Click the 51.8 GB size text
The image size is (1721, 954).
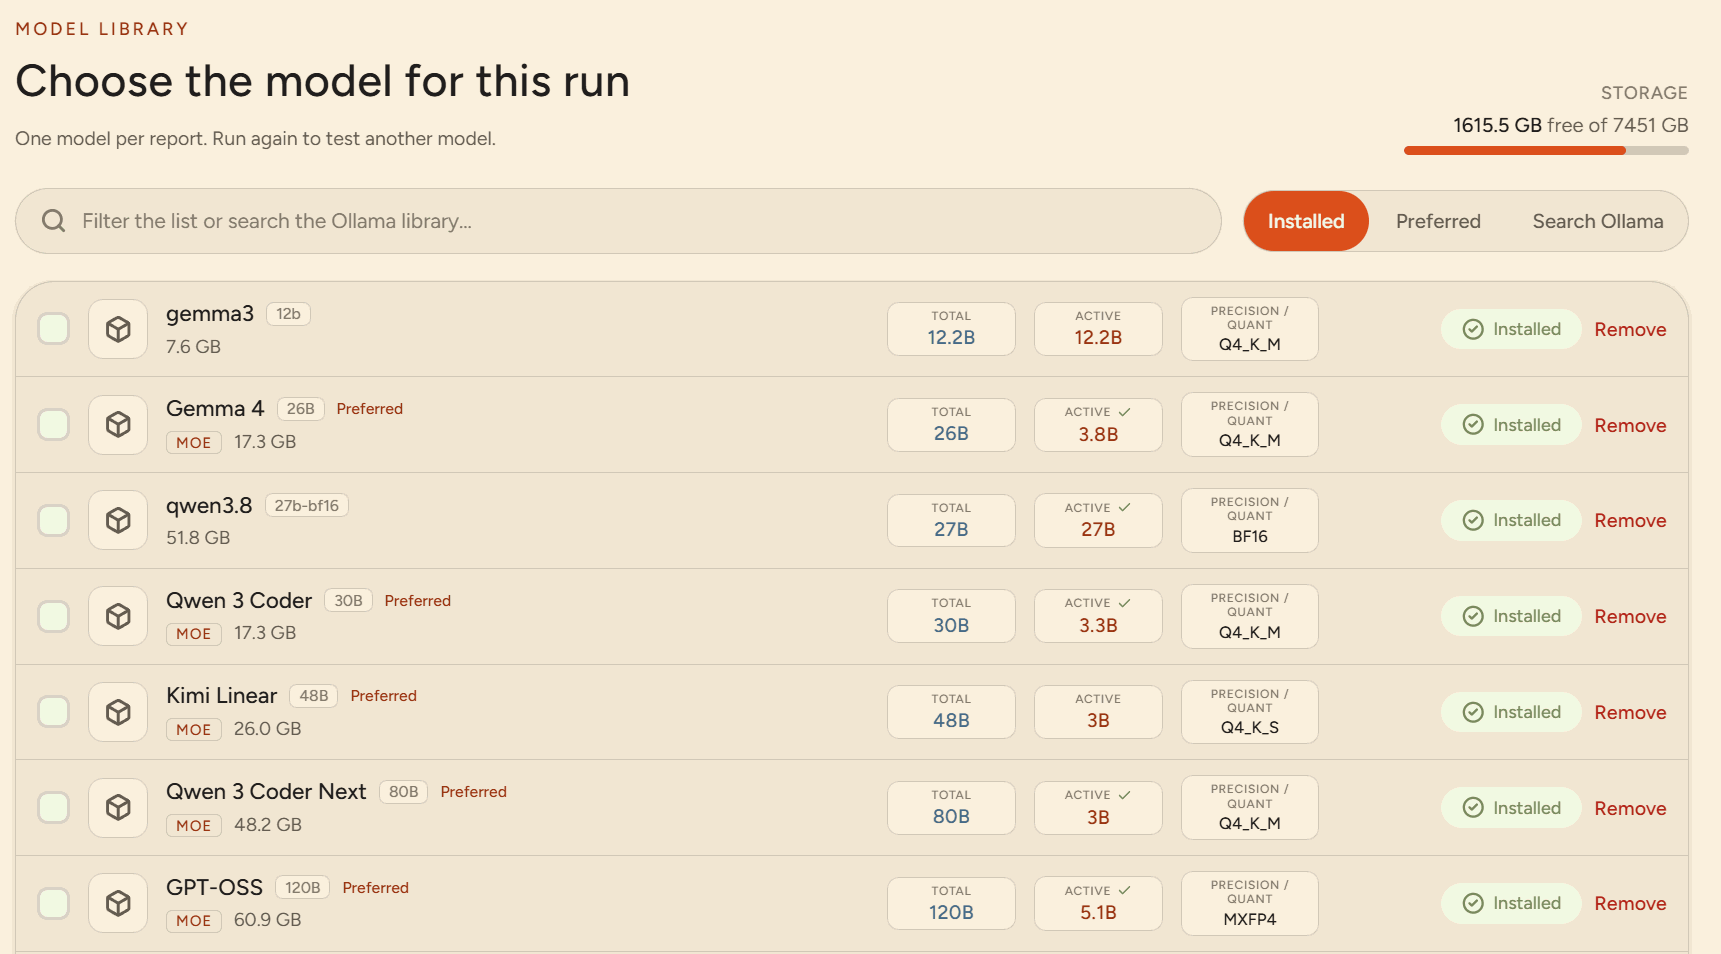(198, 538)
